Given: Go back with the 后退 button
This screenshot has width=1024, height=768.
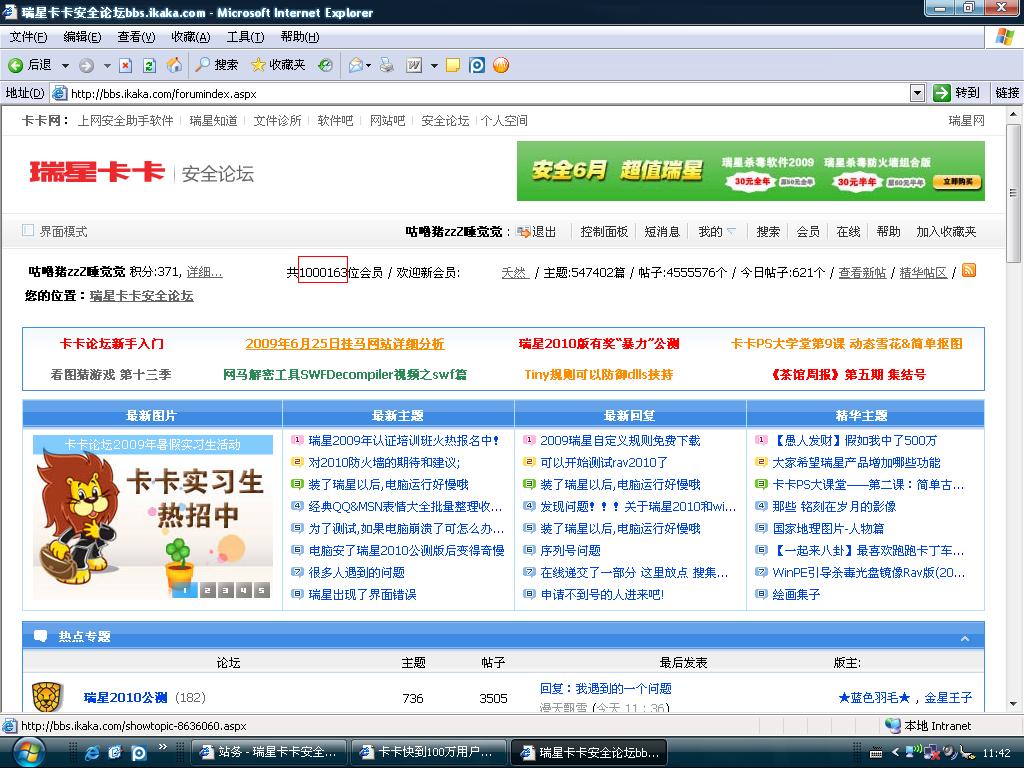Looking at the screenshot, I should click(x=29, y=65).
